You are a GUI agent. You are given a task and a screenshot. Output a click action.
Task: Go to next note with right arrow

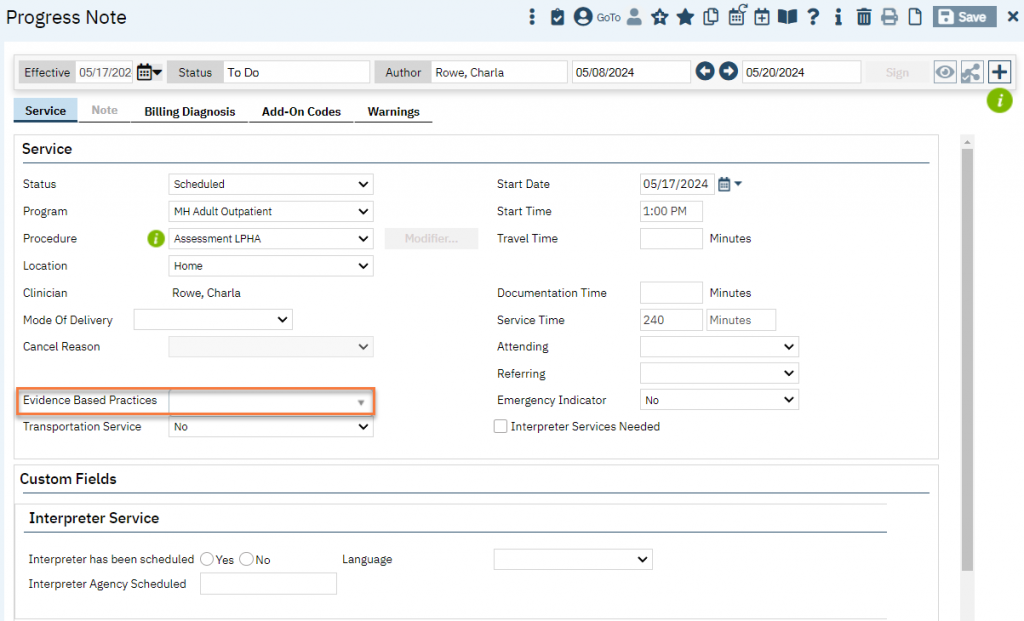[728, 71]
